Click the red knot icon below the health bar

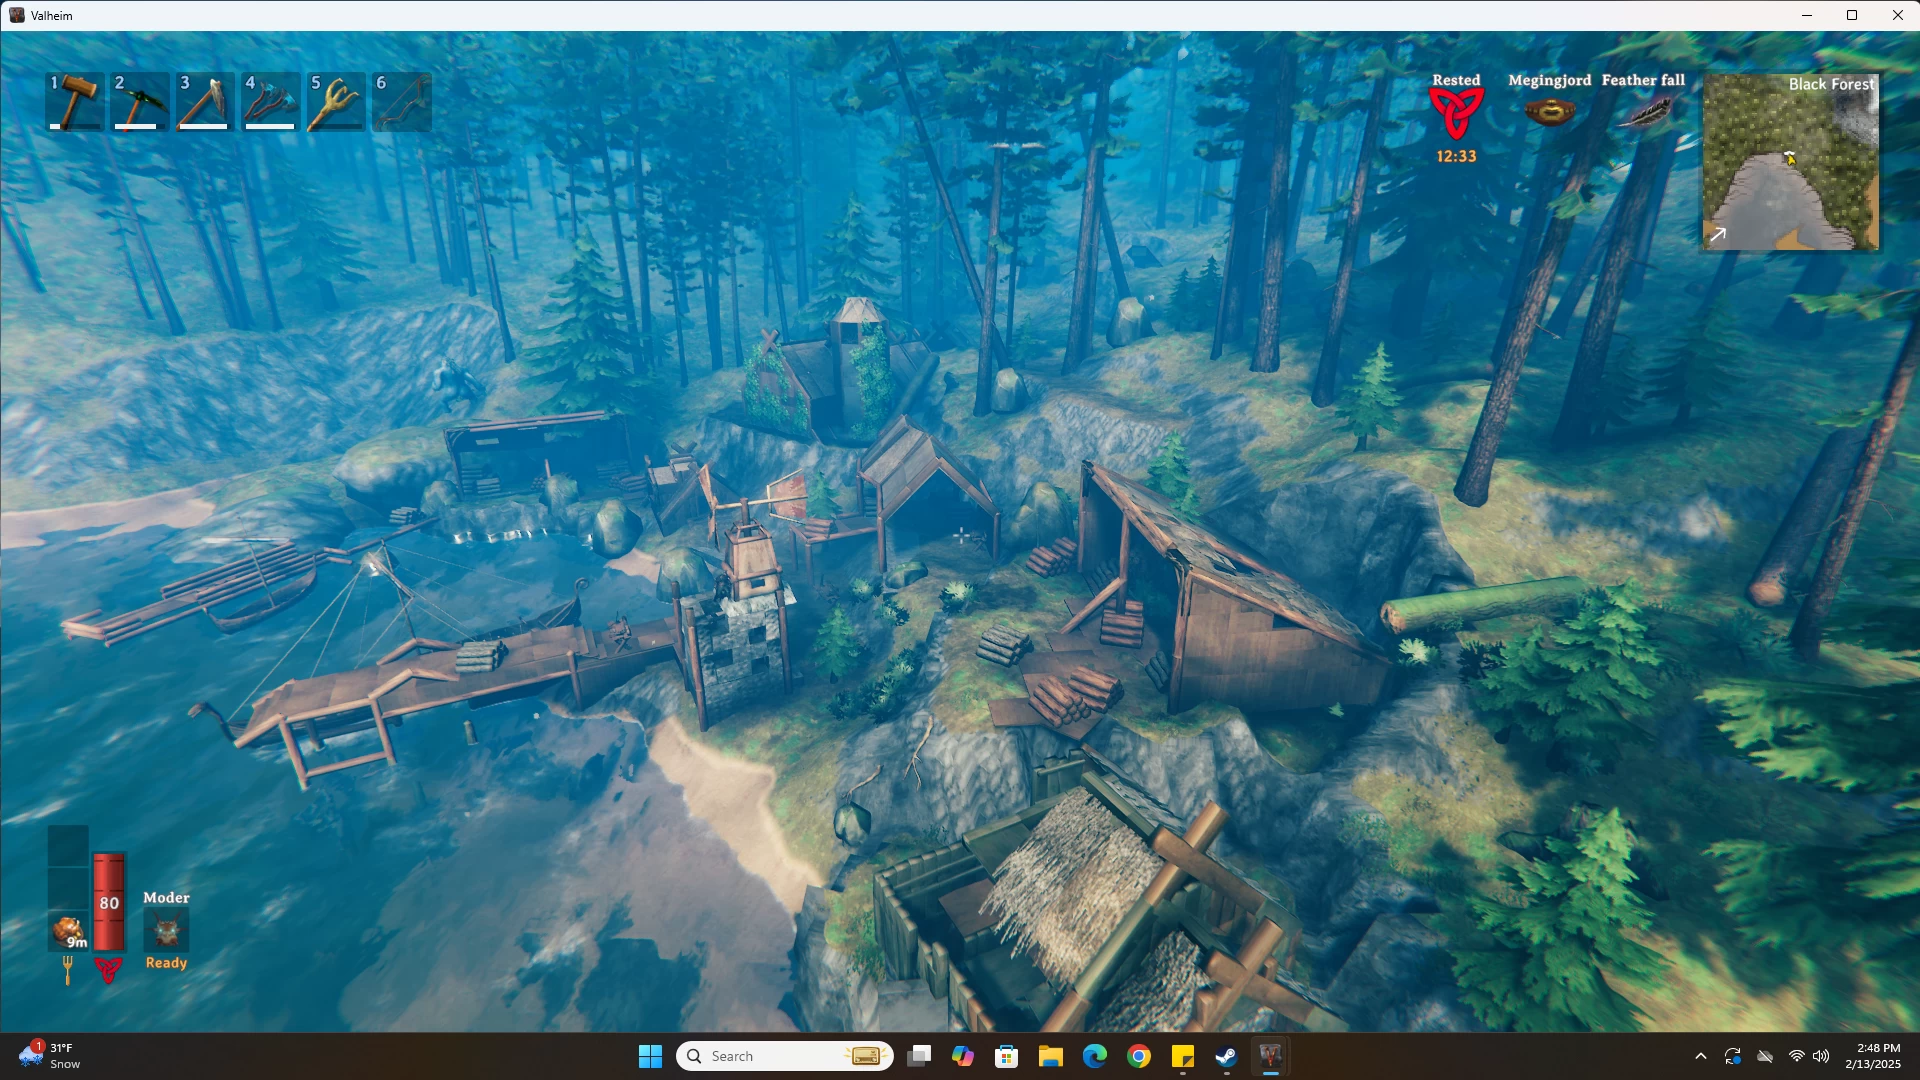click(x=108, y=970)
